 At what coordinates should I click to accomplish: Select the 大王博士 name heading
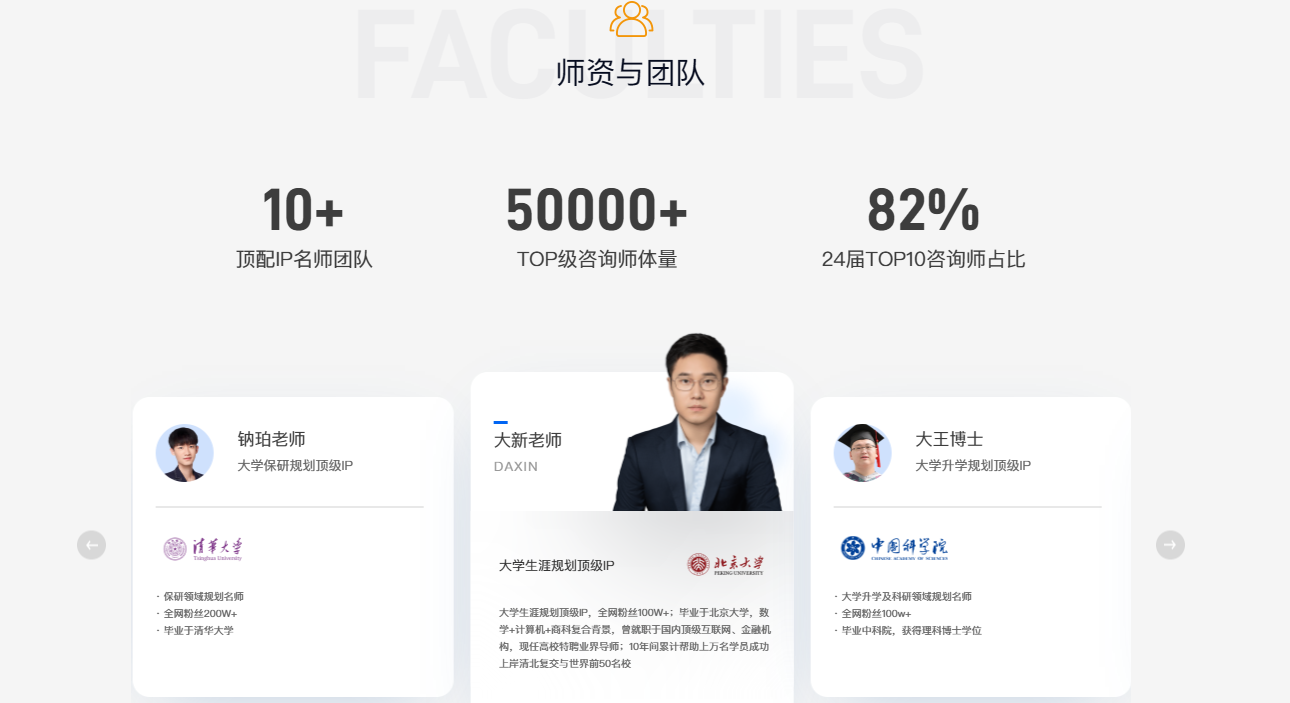[949, 439]
